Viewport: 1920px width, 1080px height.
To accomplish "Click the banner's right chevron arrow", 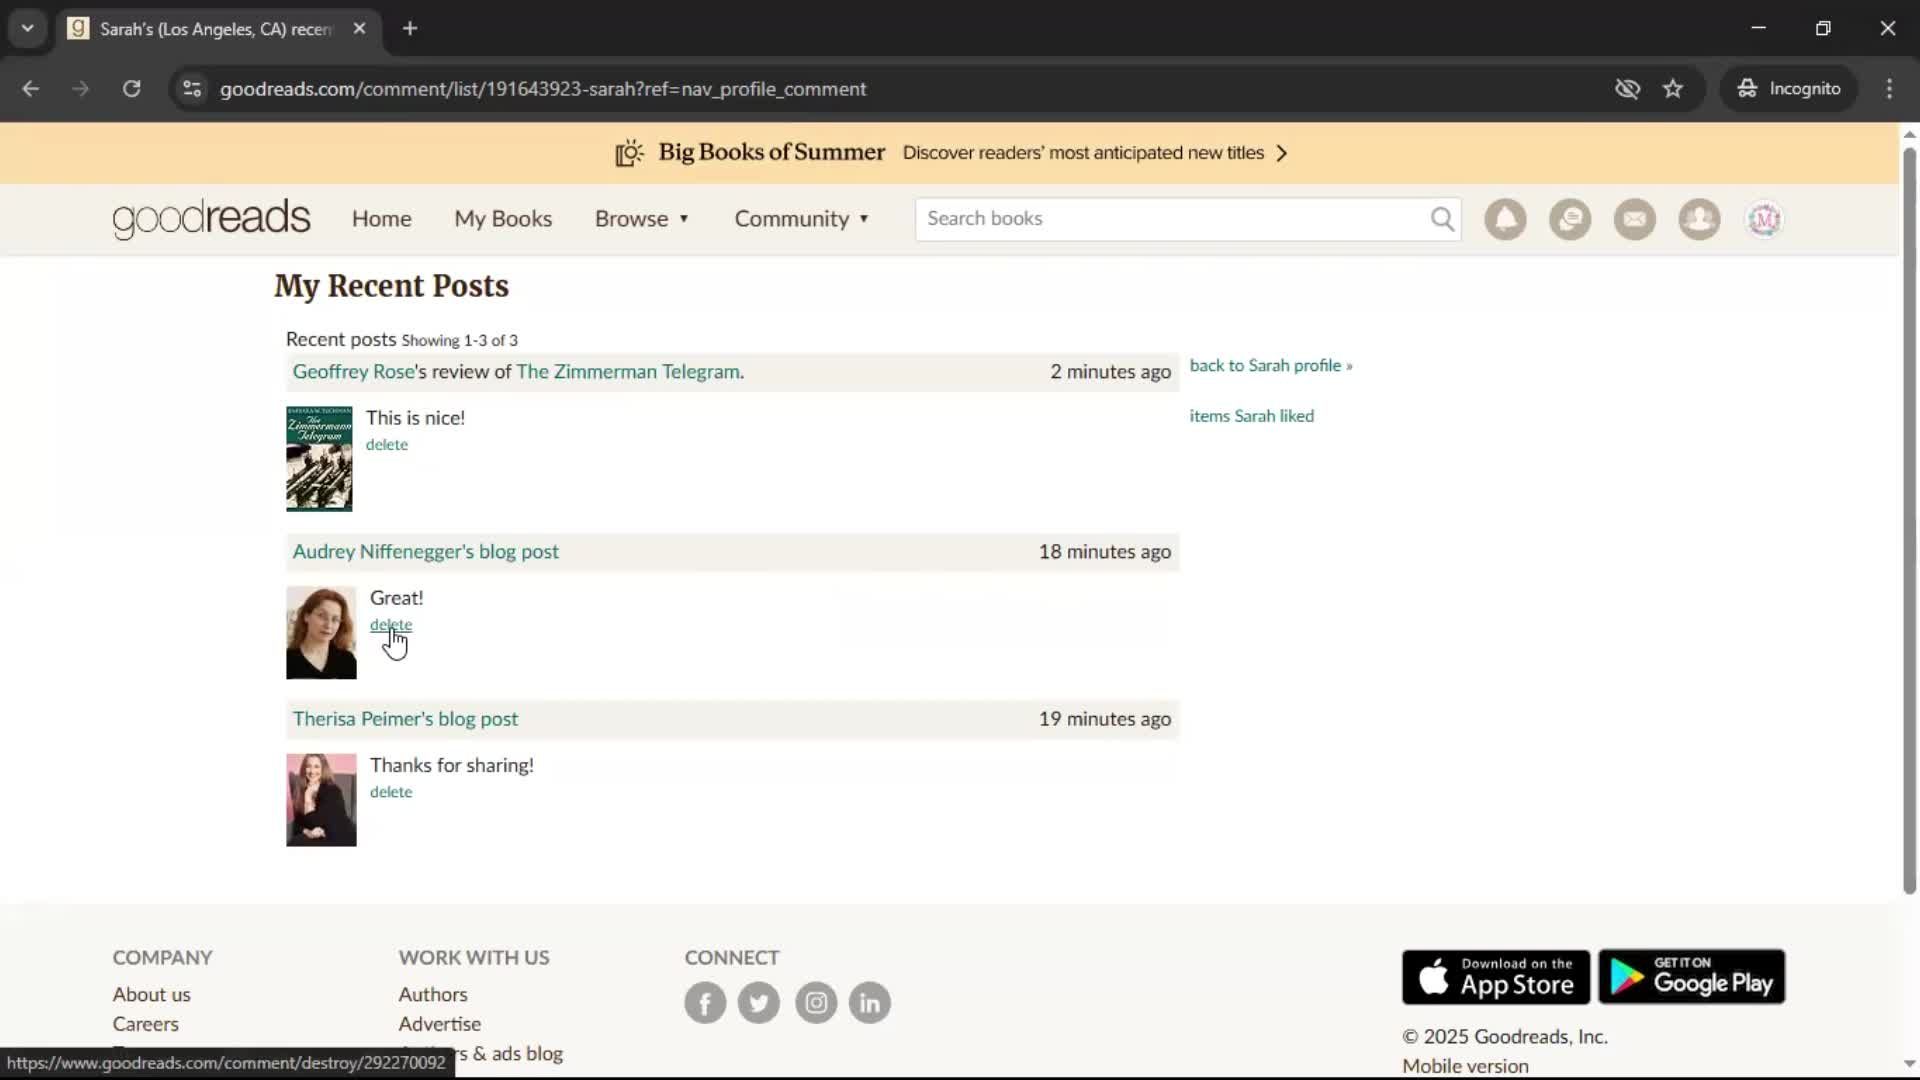I will point(1282,153).
